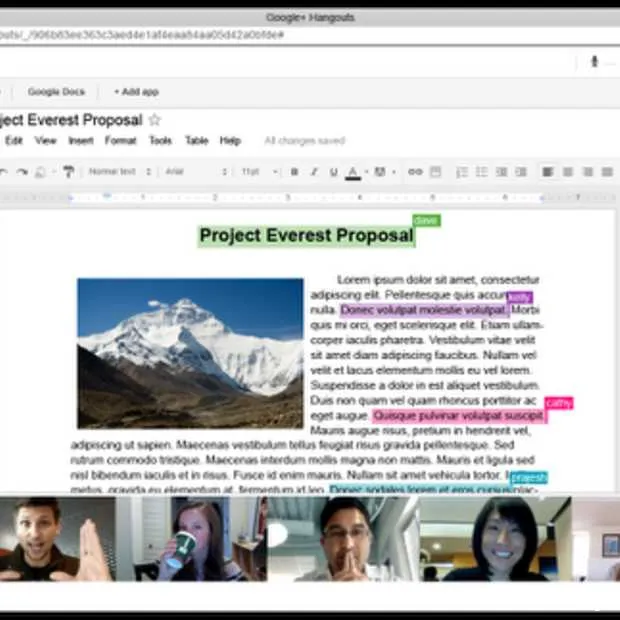
Task: Select video of smiling woman with dark hair
Action: (495, 539)
